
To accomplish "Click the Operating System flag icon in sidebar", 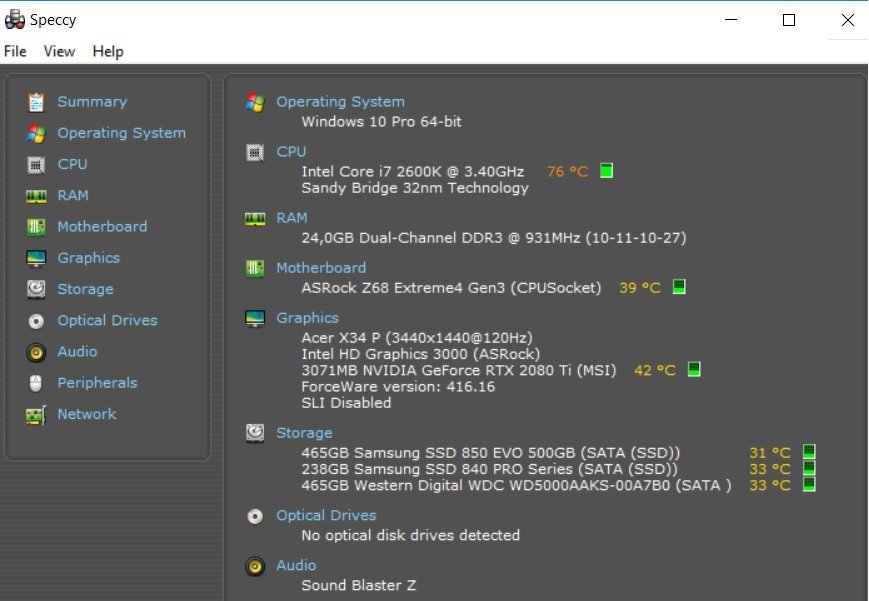I will point(36,133).
